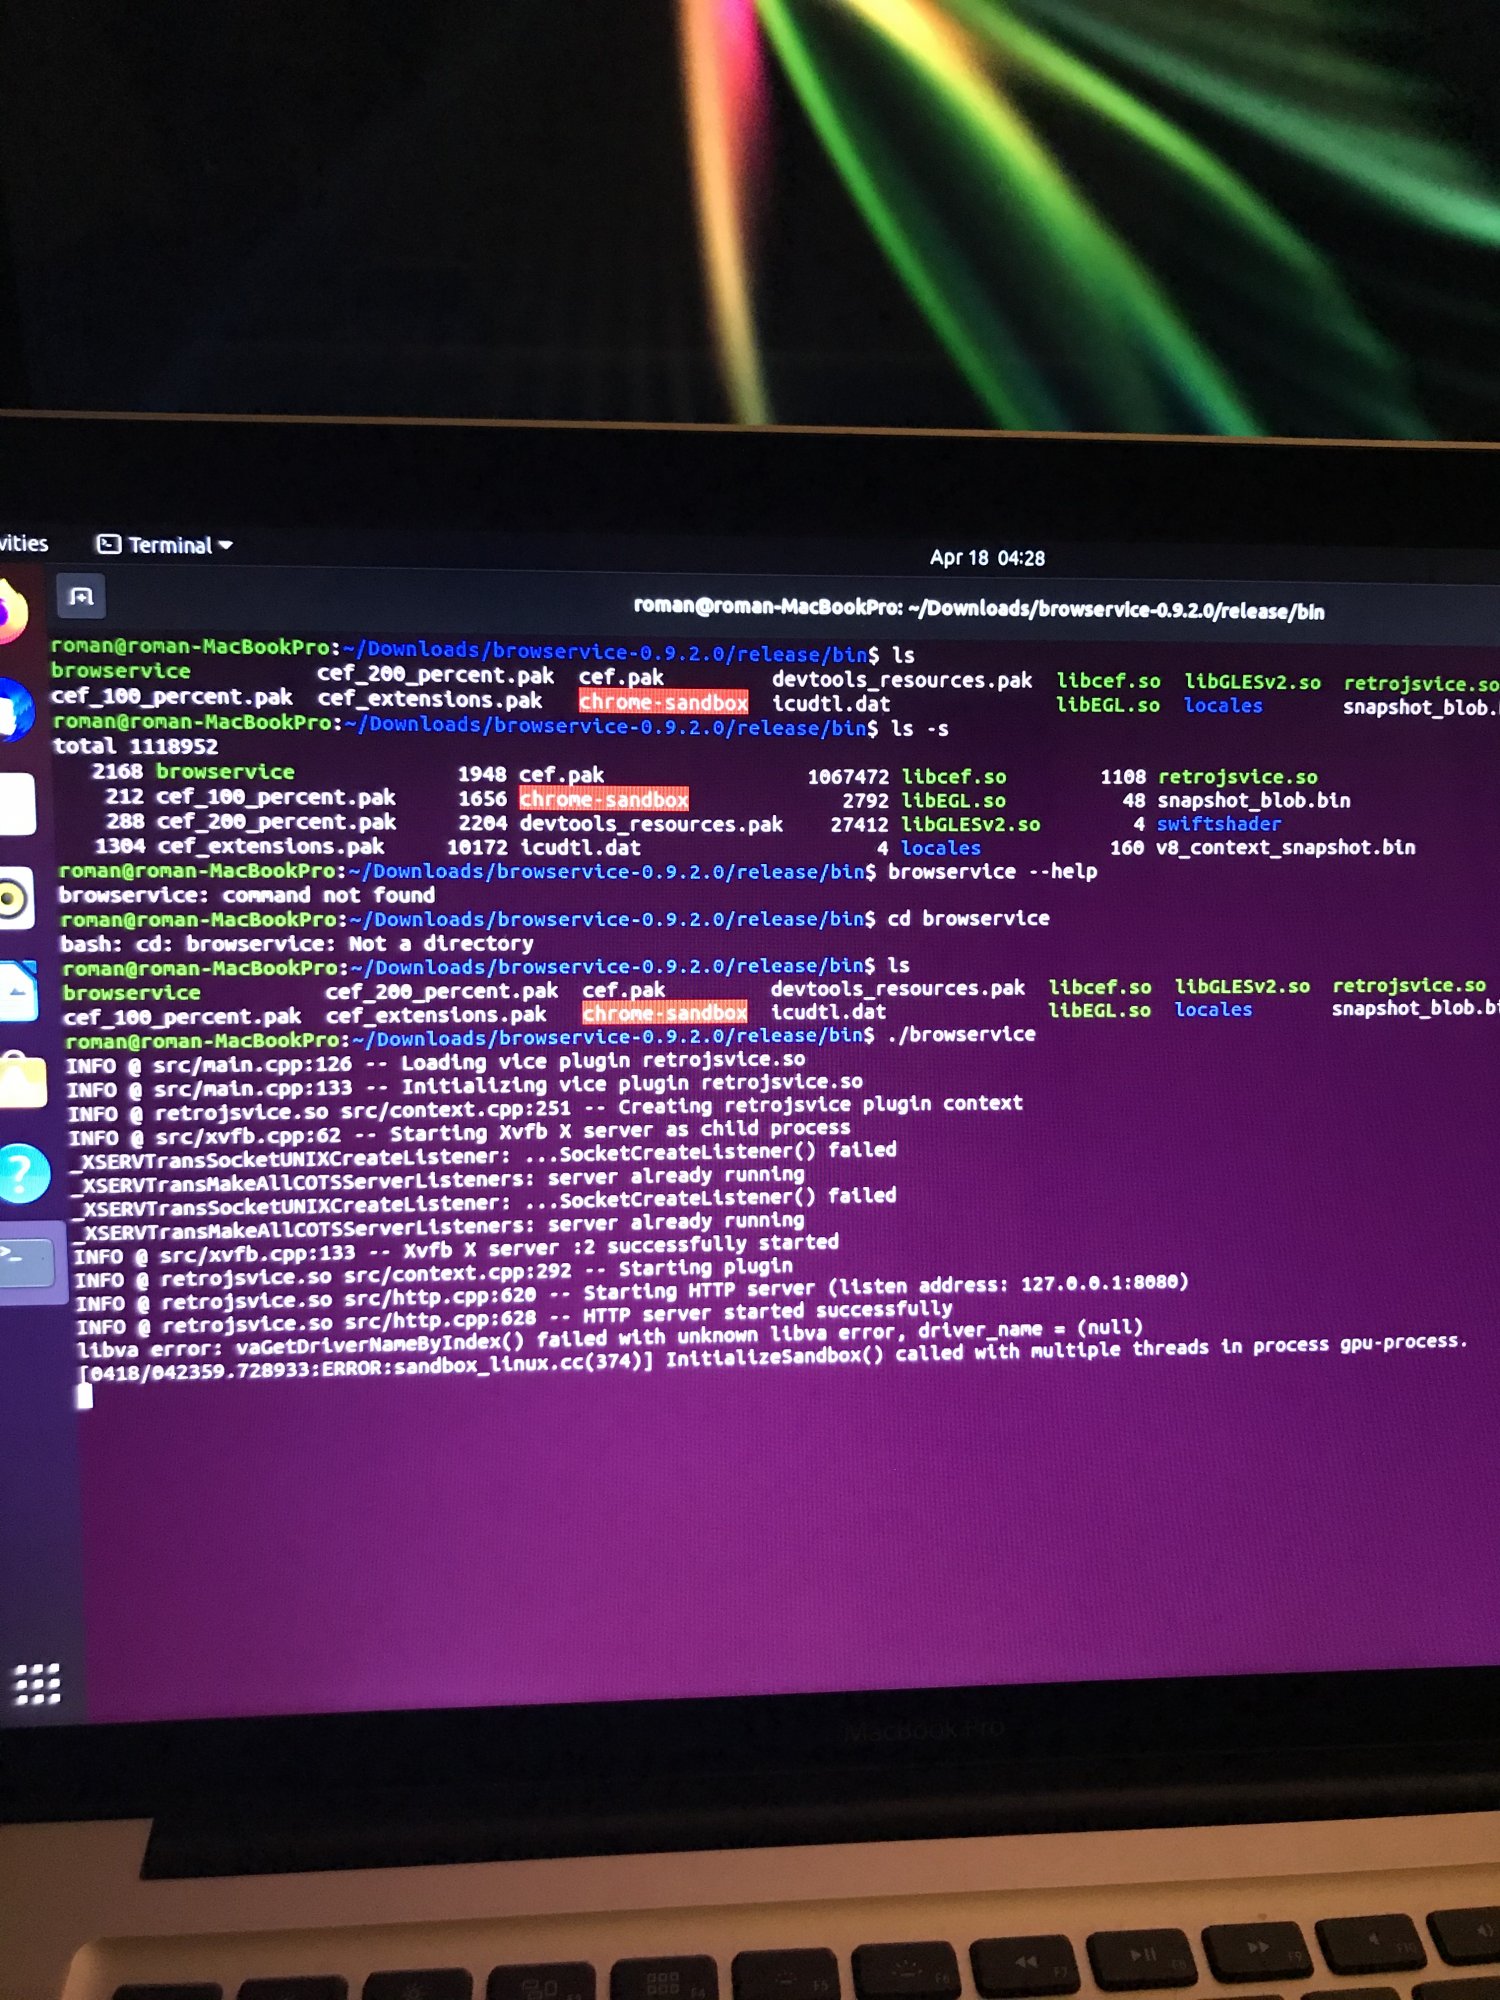Click "devtools_resources.pak" in the row sized 2204
Viewport: 1500px width, 2000px height.
(x=651, y=824)
